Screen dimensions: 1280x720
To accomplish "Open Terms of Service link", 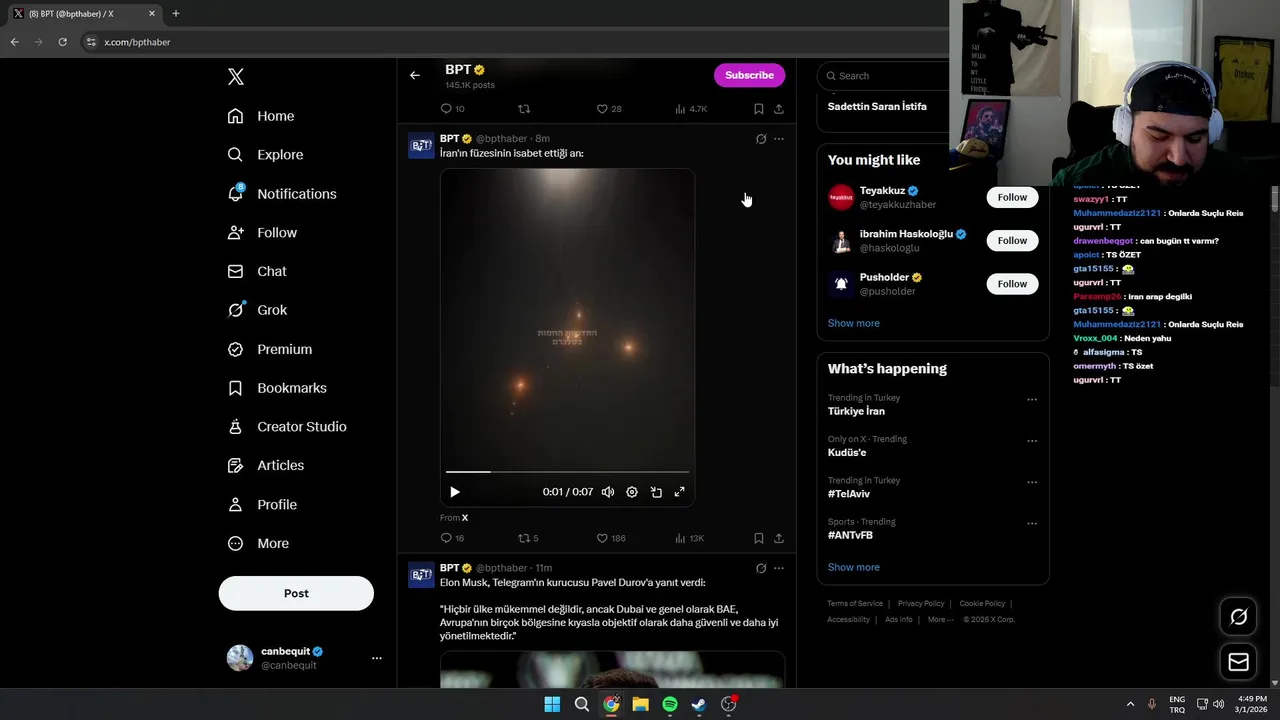I will pos(855,604).
